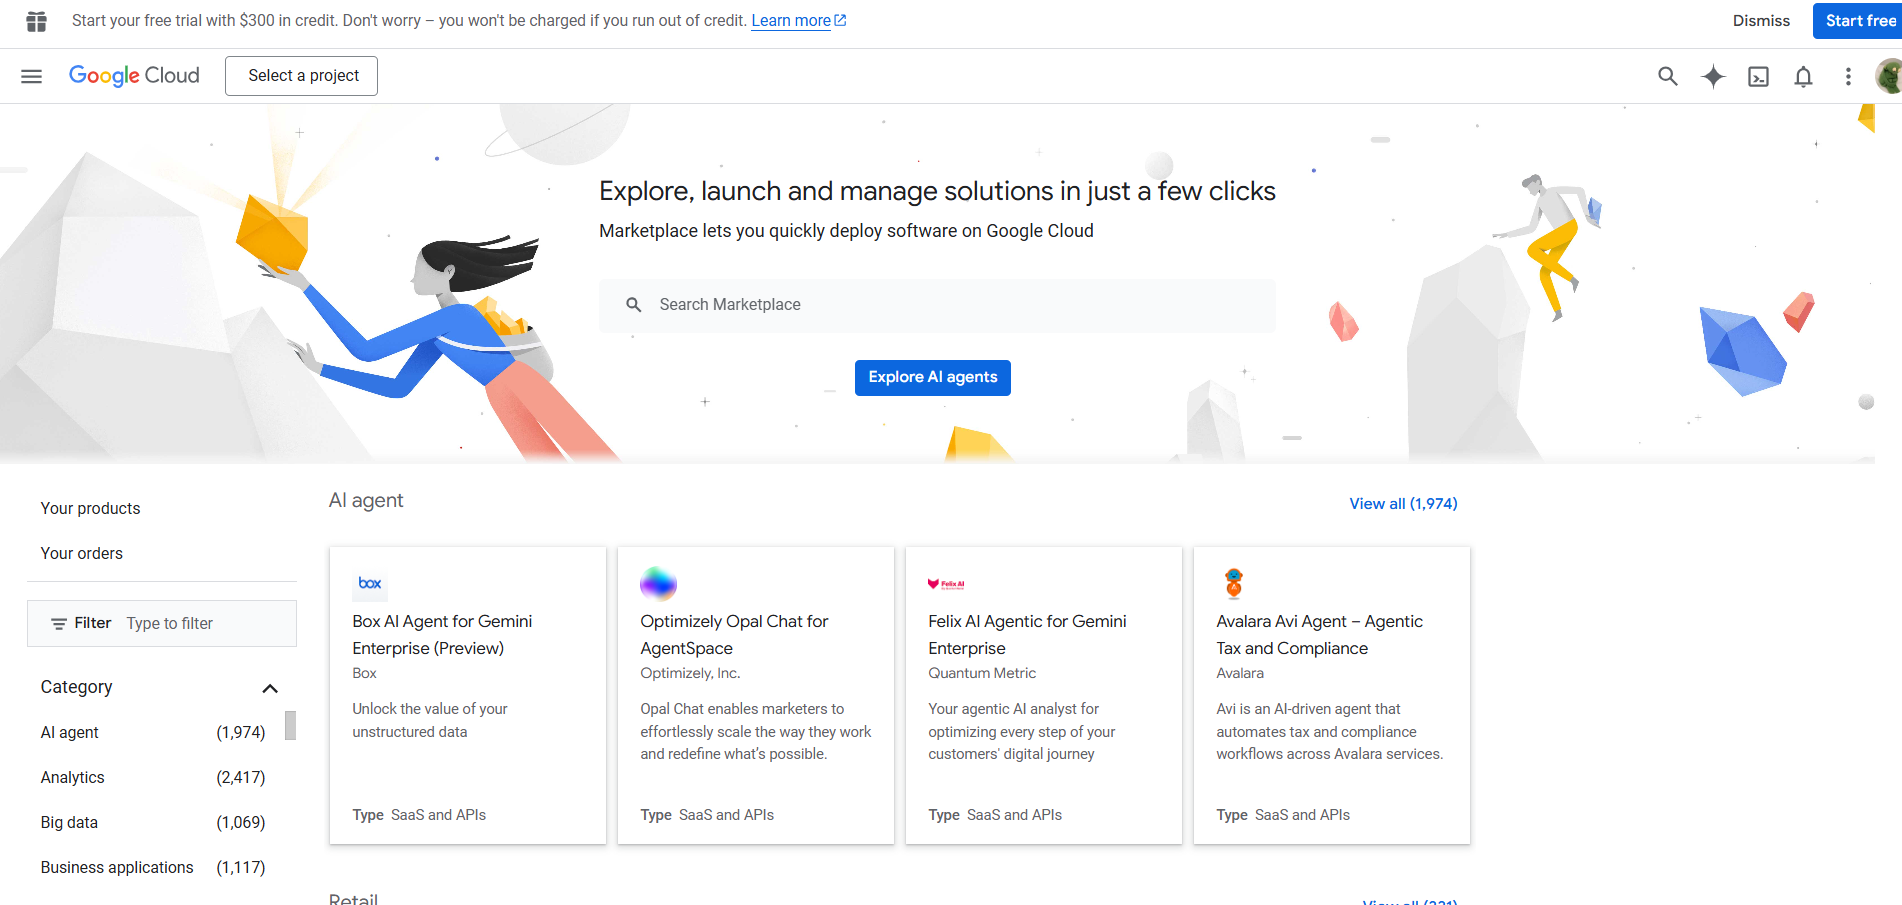Filter by the AI agent category

point(153,733)
